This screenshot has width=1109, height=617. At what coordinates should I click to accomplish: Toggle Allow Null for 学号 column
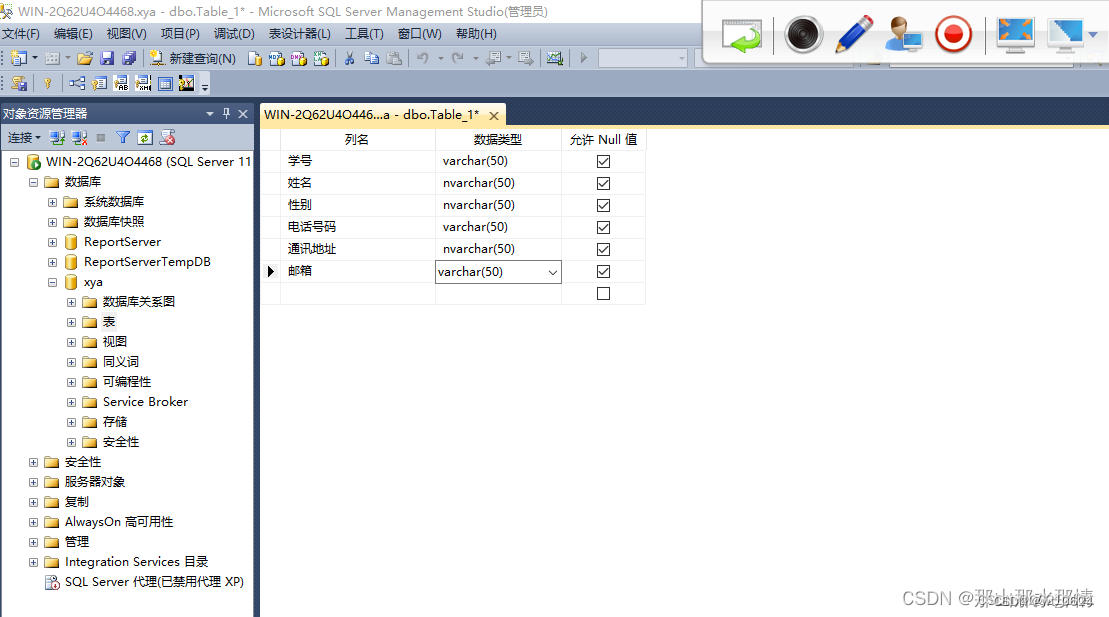point(603,161)
